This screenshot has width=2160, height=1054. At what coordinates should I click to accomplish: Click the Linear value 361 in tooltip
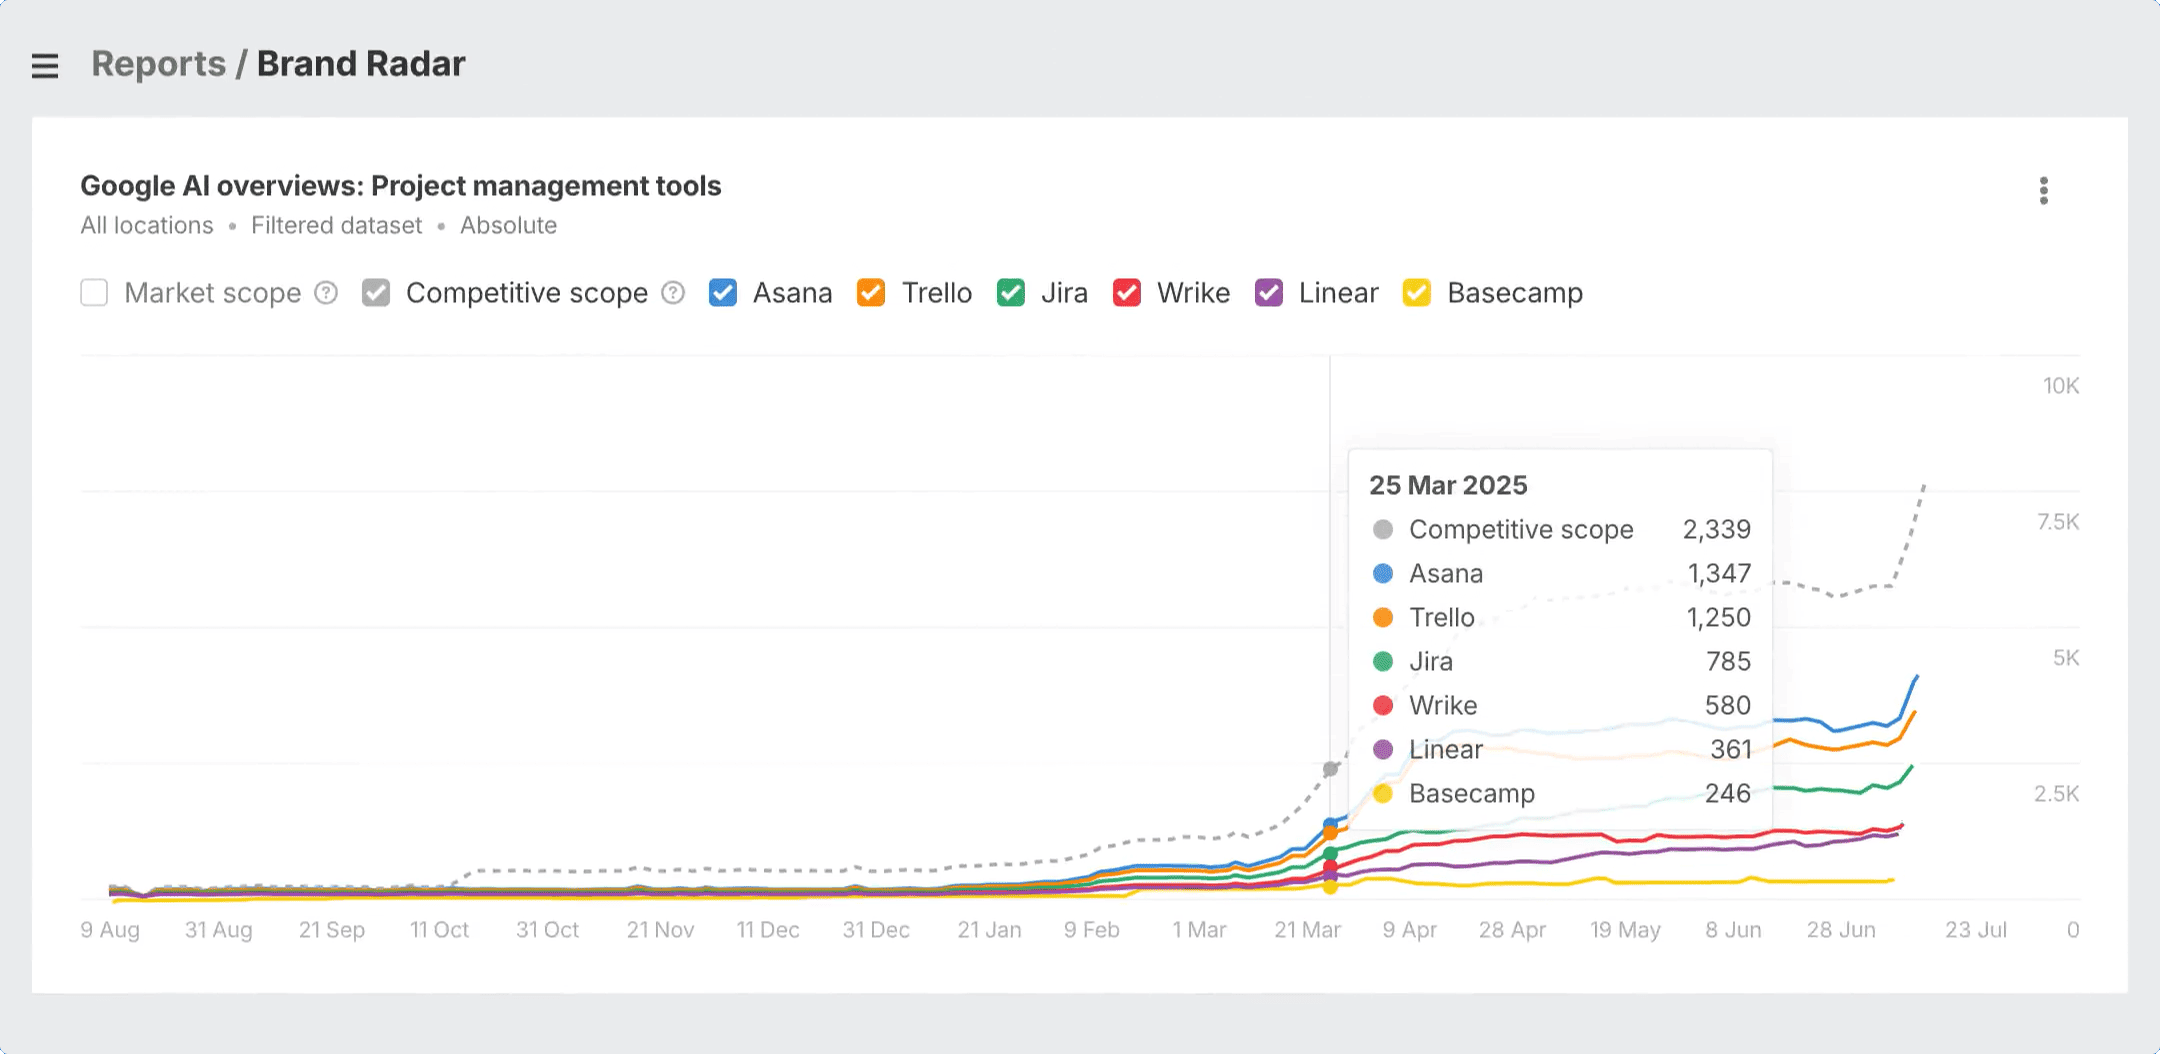(1731, 750)
